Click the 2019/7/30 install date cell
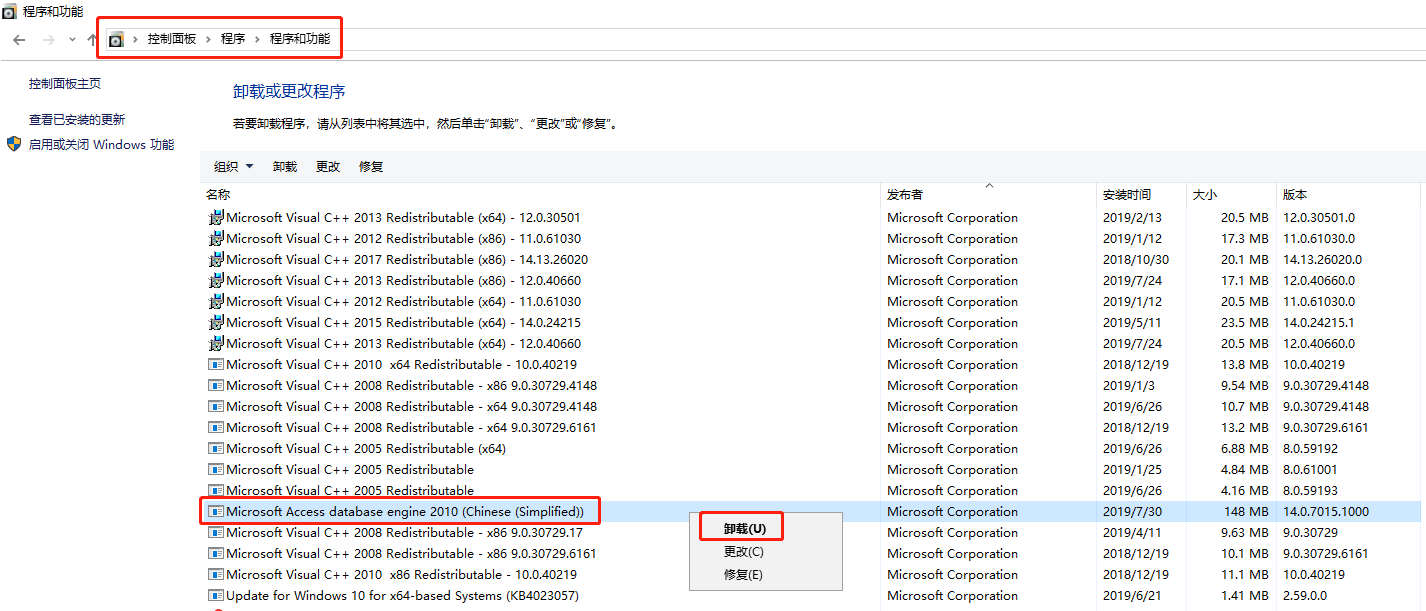Viewport: 1426px width, 611px height. click(x=1132, y=511)
